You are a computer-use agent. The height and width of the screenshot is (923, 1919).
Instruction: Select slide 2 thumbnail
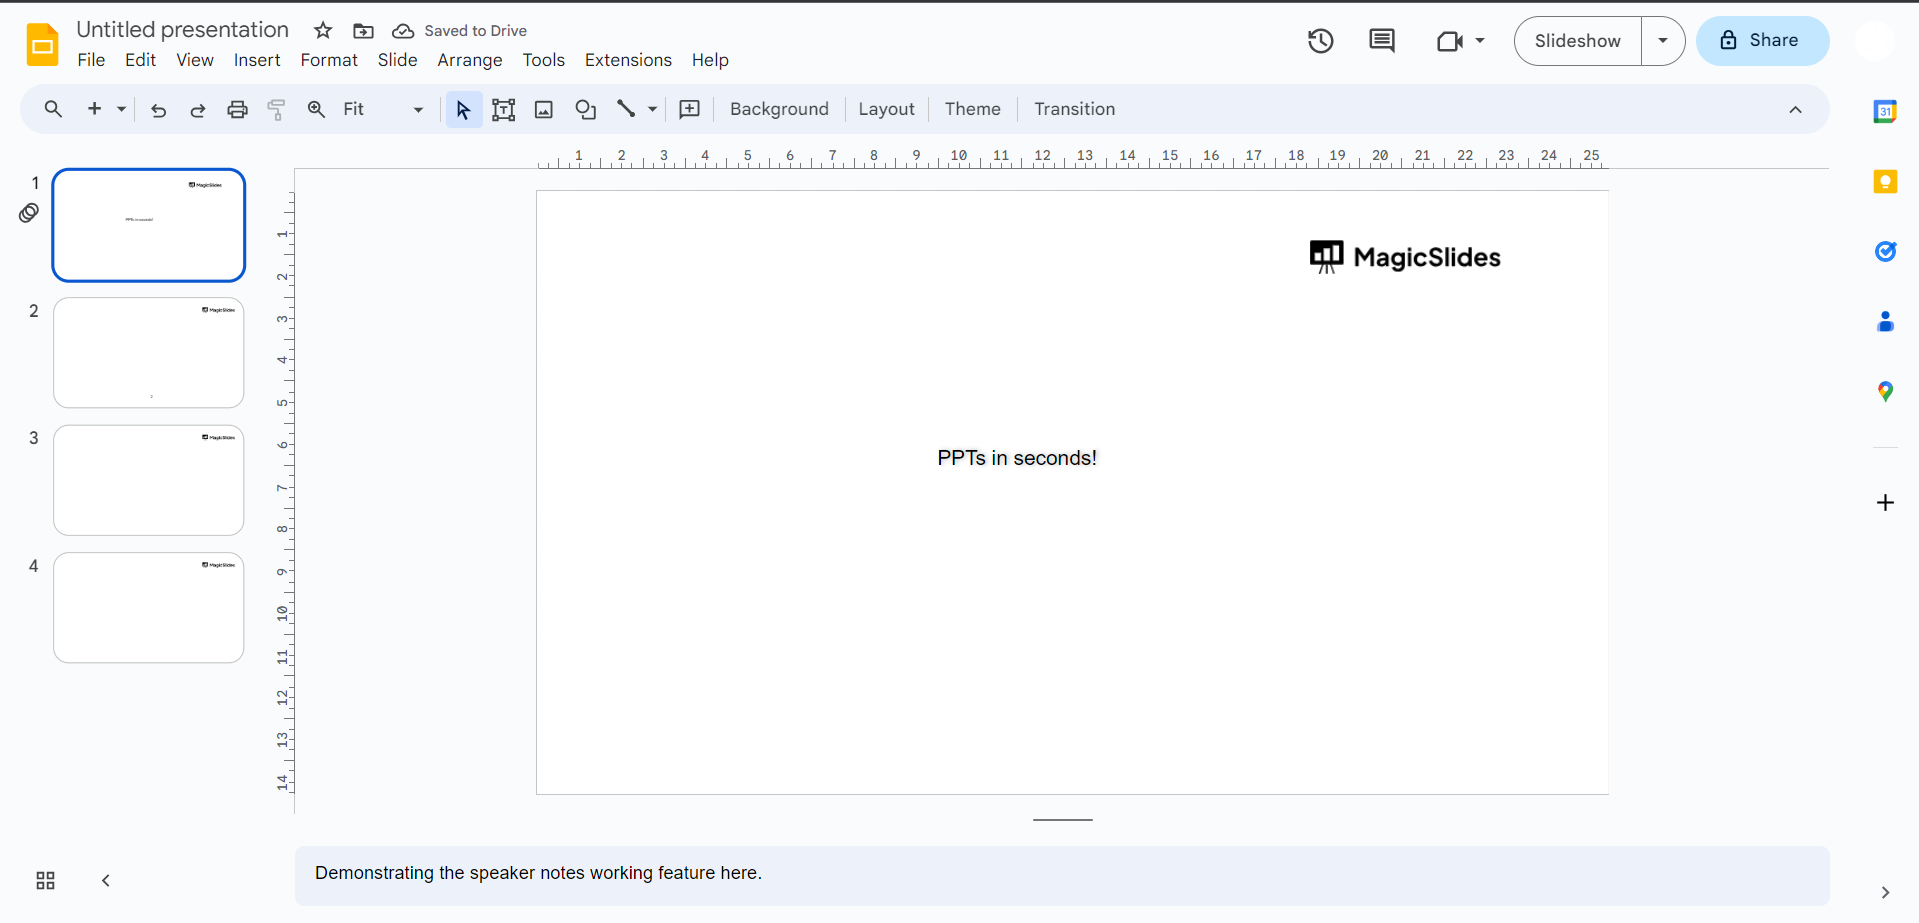[149, 352]
